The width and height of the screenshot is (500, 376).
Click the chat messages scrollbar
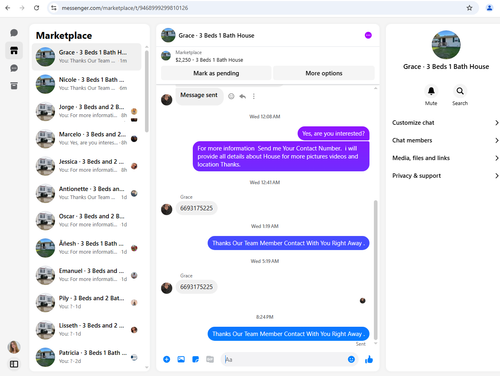(376, 270)
